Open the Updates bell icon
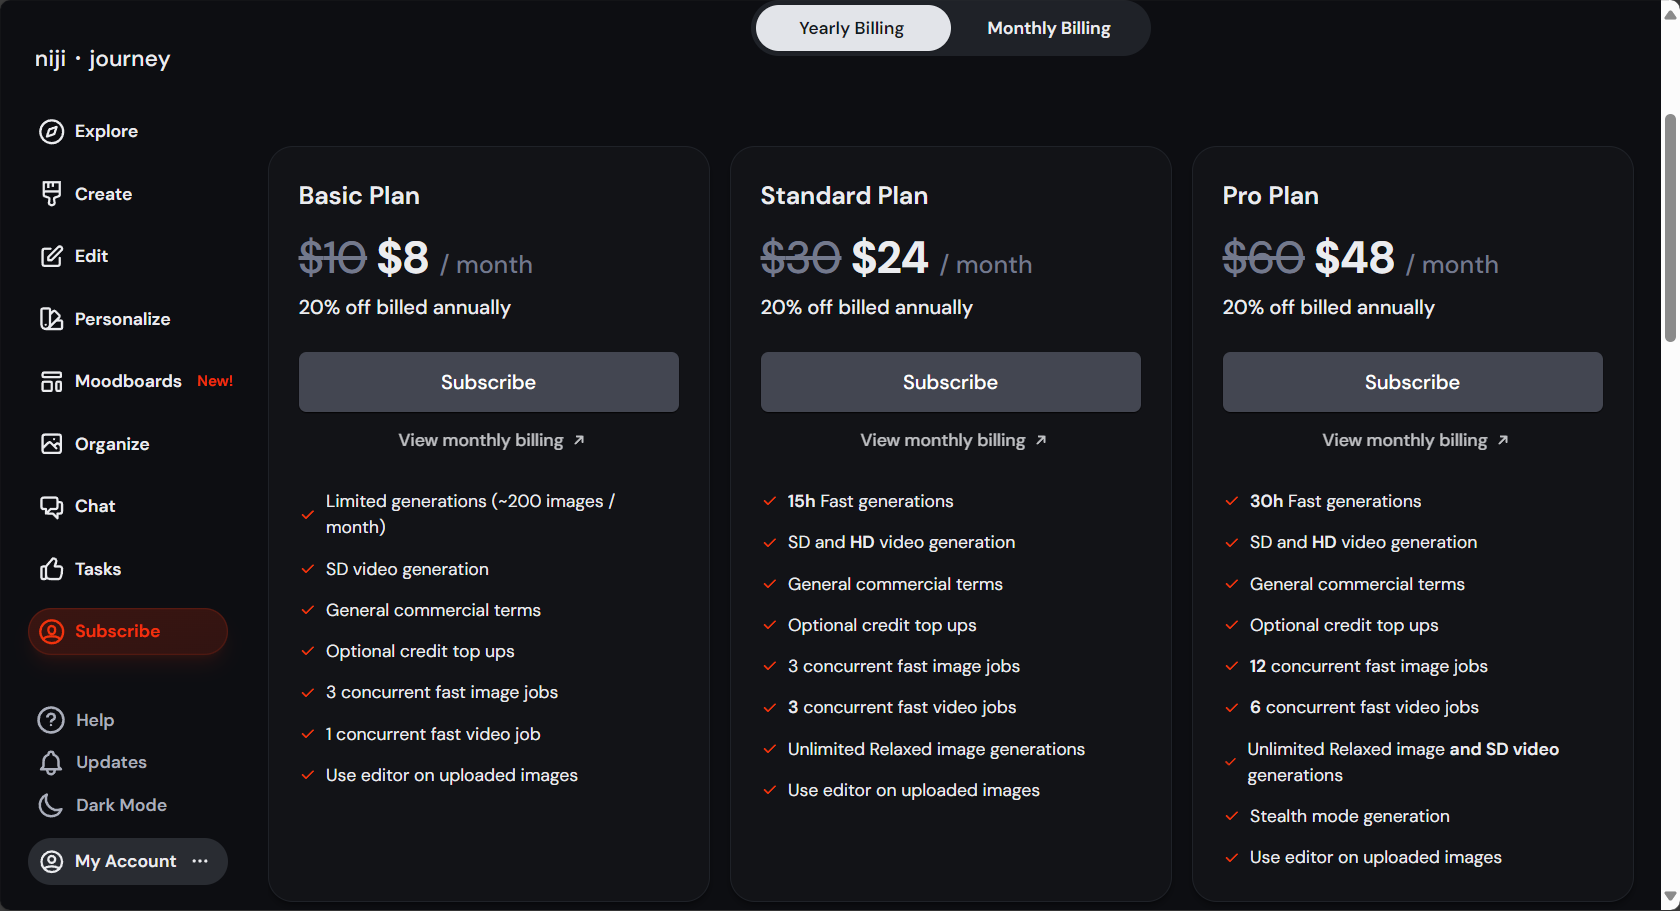The width and height of the screenshot is (1680, 911). [51, 763]
